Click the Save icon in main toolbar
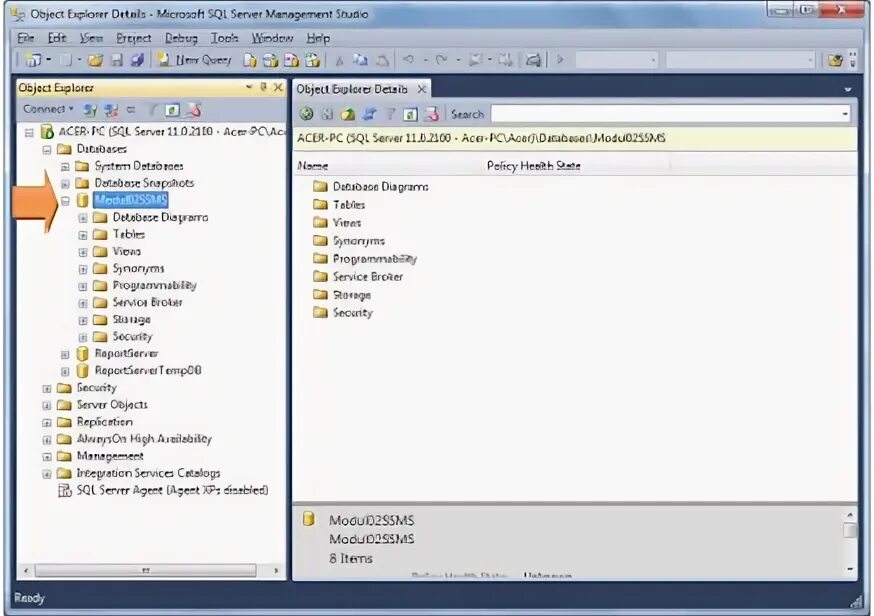Image resolution: width=874 pixels, height=616 pixels. pyautogui.click(x=116, y=60)
